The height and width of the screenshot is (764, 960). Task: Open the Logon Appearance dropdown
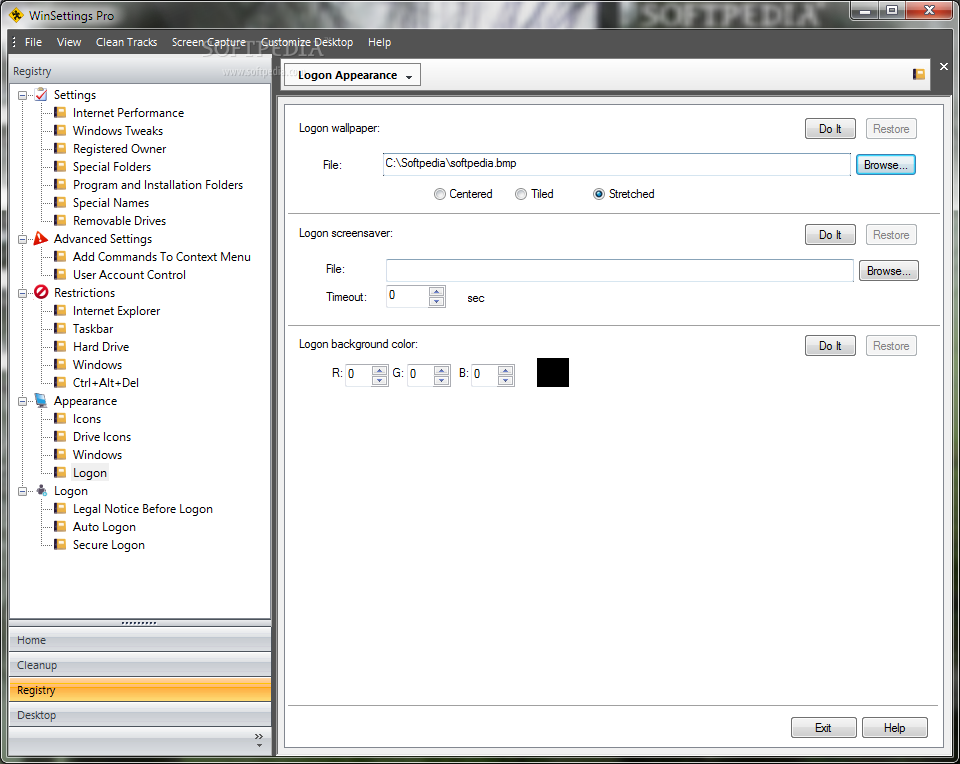point(353,75)
